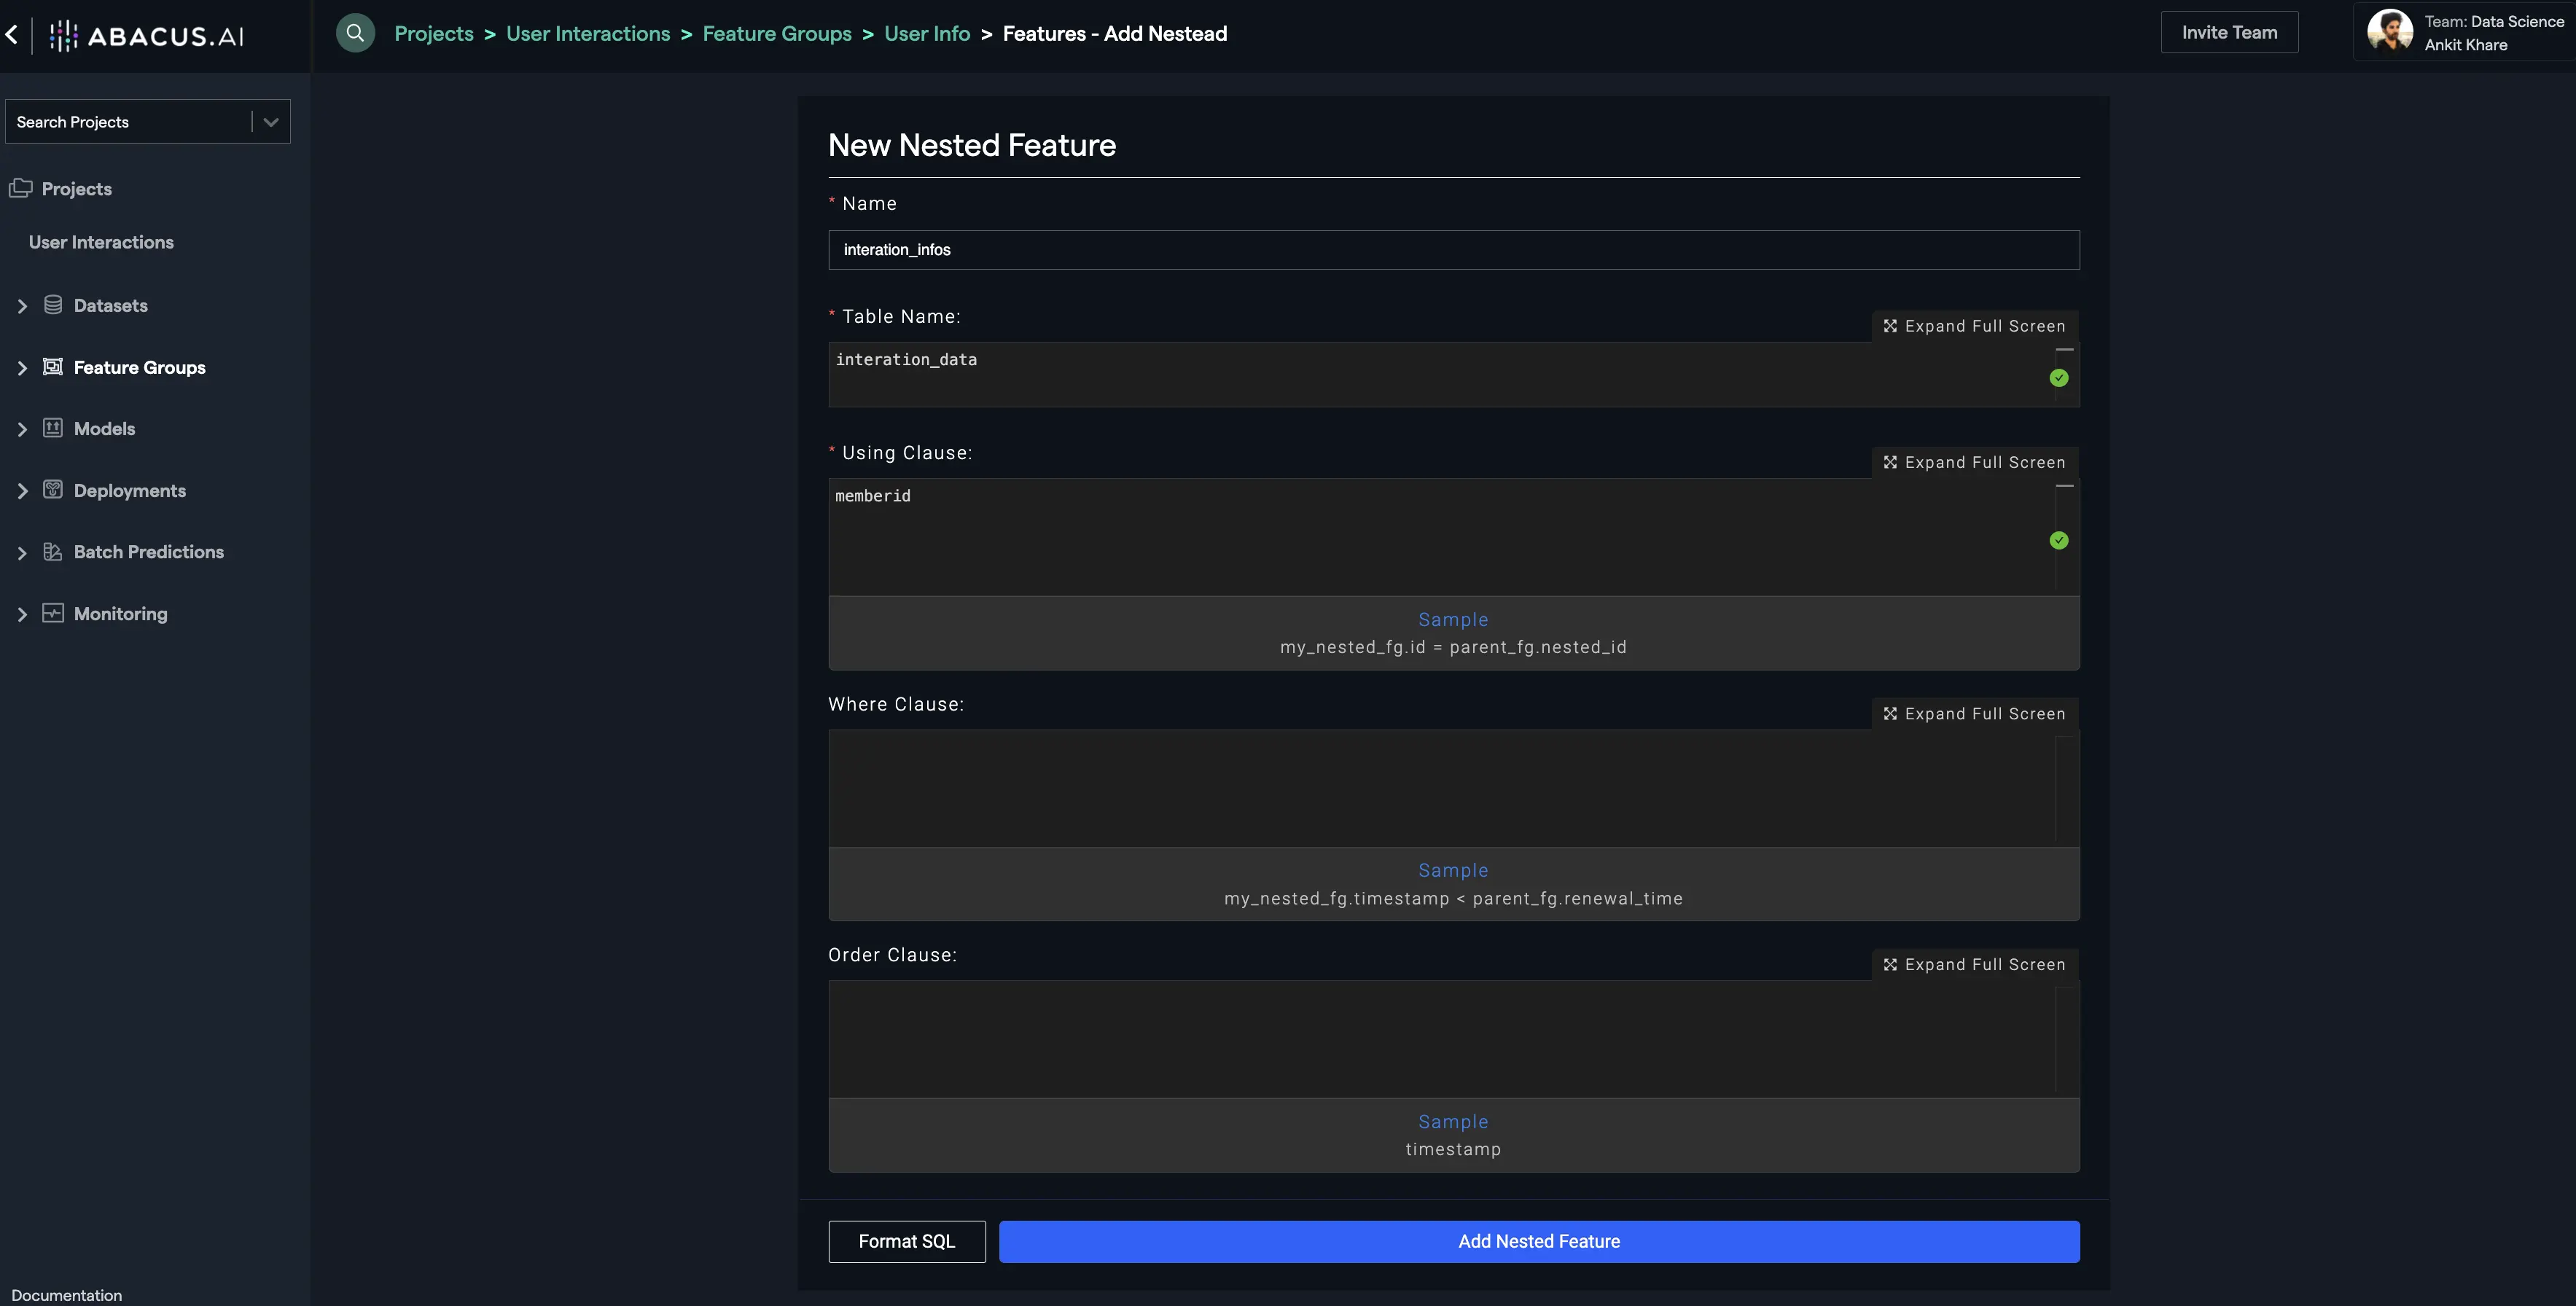Image resolution: width=2576 pixels, height=1306 pixels.
Task: Click the user avatar of Ankit Khare
Action: point(2390,32)
